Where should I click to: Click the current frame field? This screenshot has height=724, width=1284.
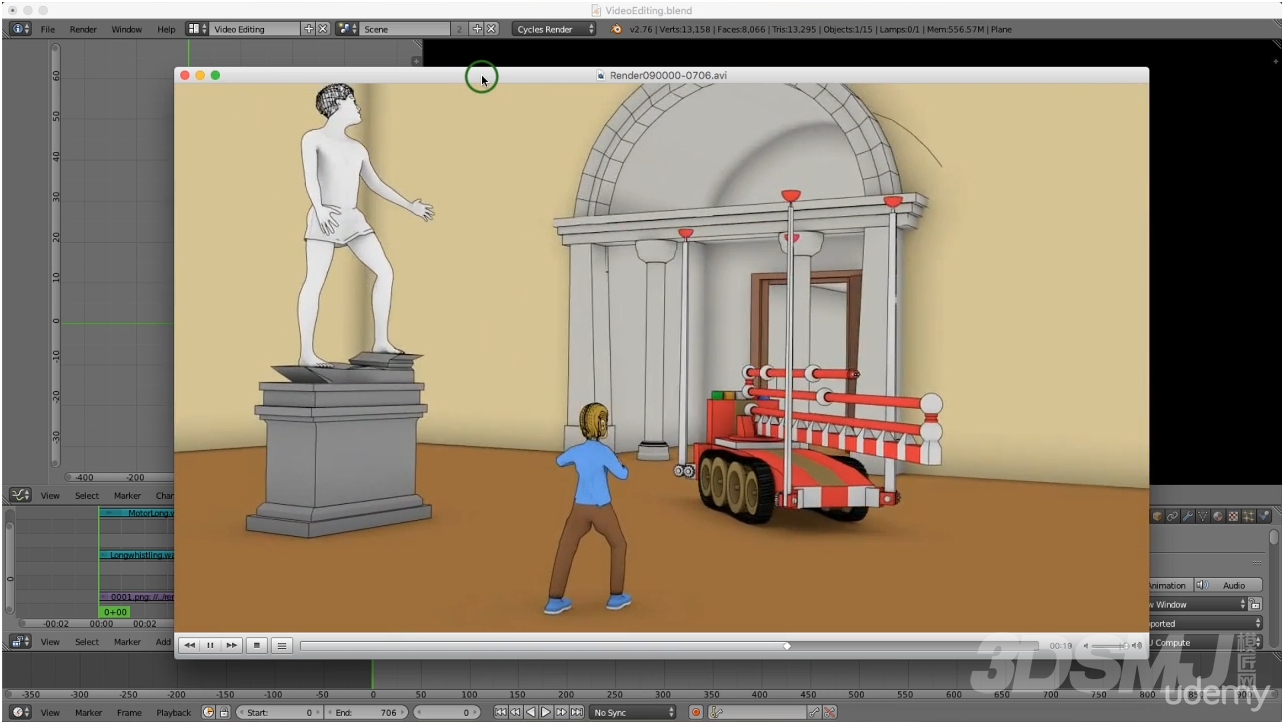[447, 712]
